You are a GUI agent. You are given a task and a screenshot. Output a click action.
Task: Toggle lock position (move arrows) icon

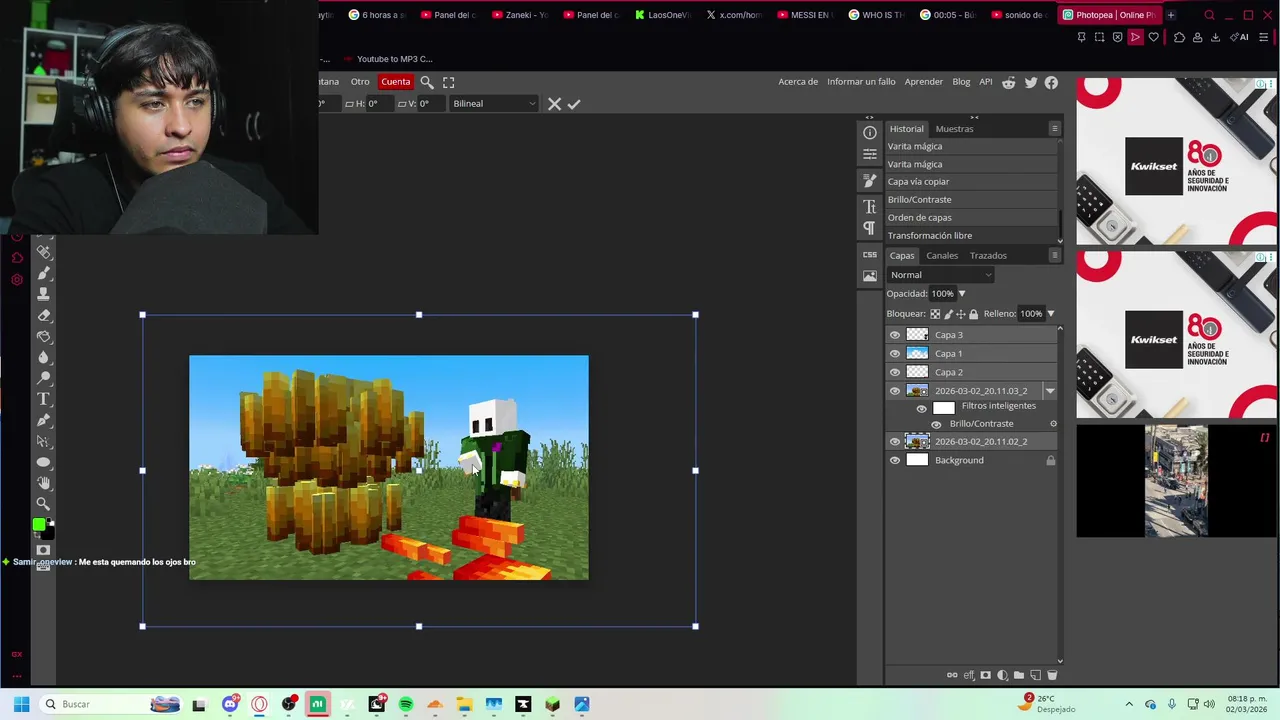click(961, 314)
